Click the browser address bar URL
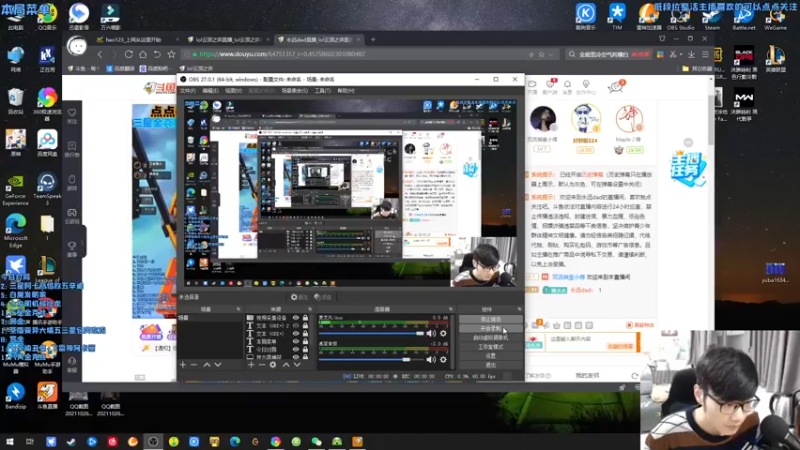Viewport: 800px width, 450px height. (x=282, y=54)
